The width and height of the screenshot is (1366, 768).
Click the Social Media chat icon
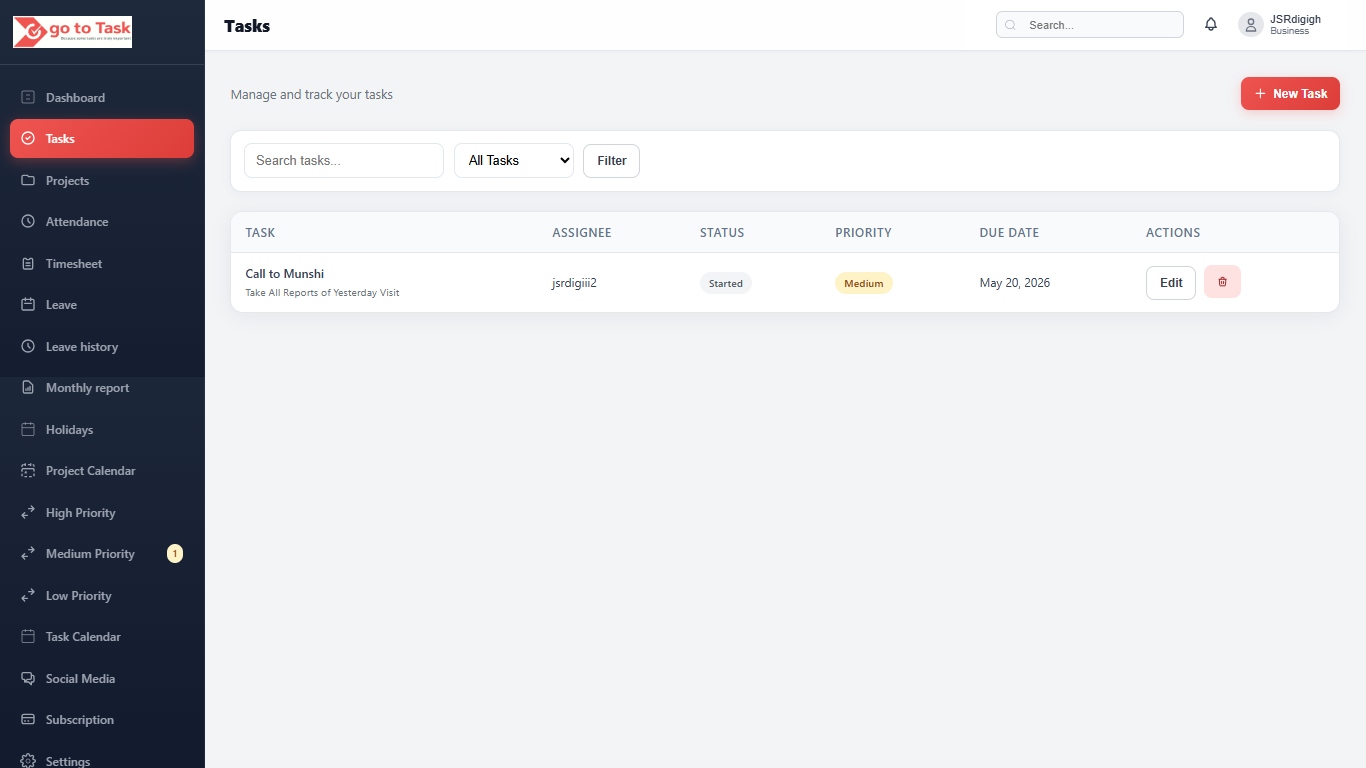coord(28,678)
